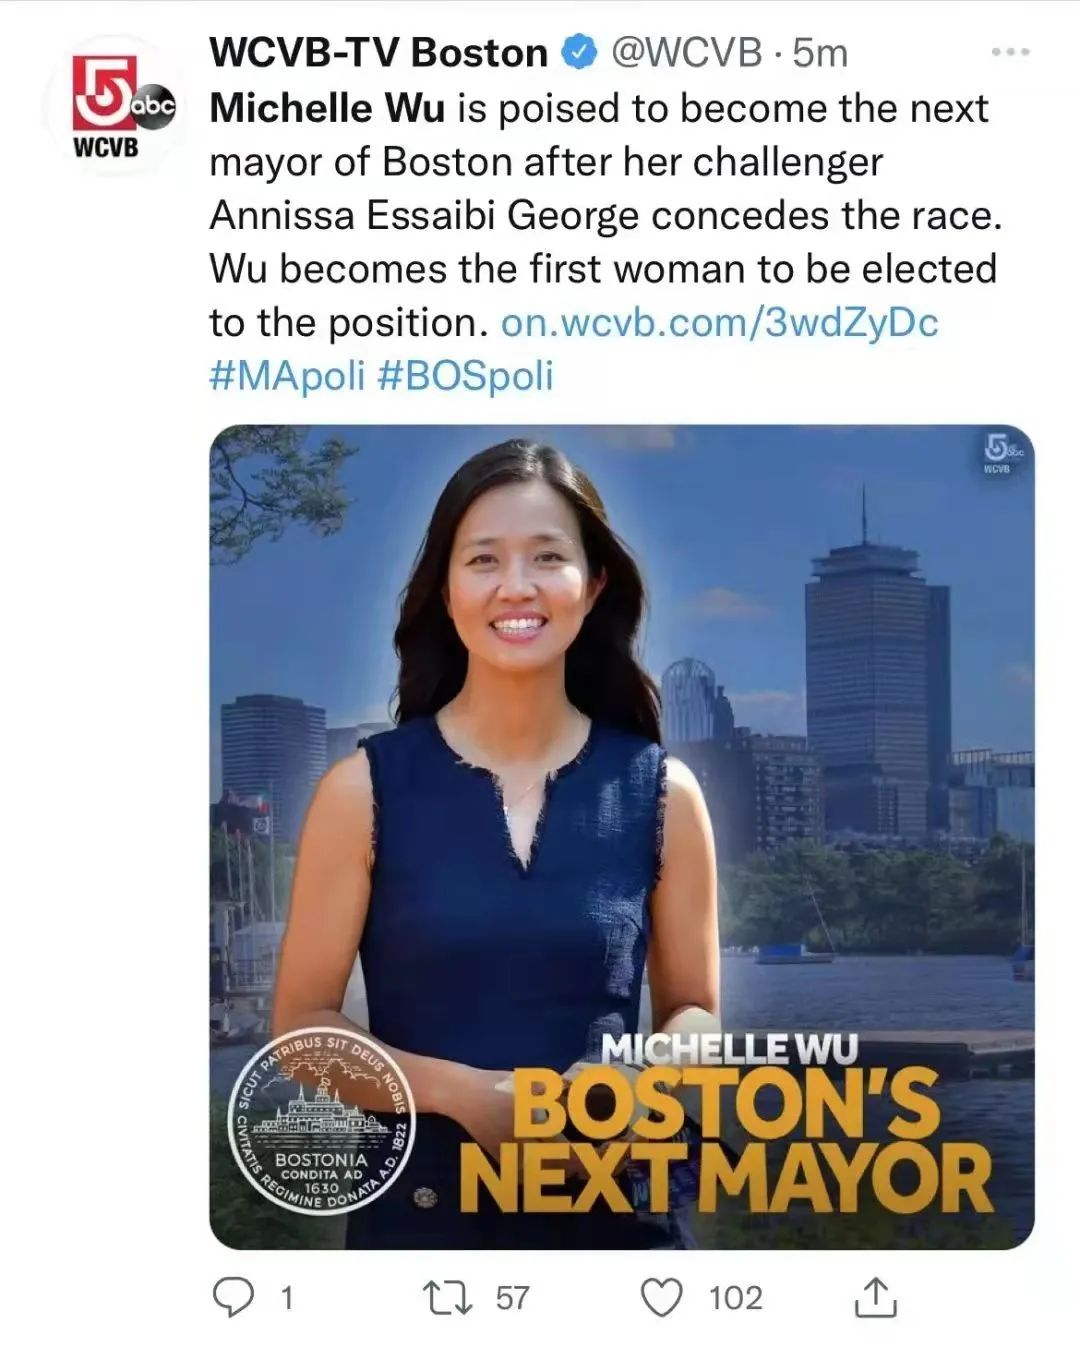1080x1347 pixels.
Task: Tap the share upload icon
Action: (875, 1297)
